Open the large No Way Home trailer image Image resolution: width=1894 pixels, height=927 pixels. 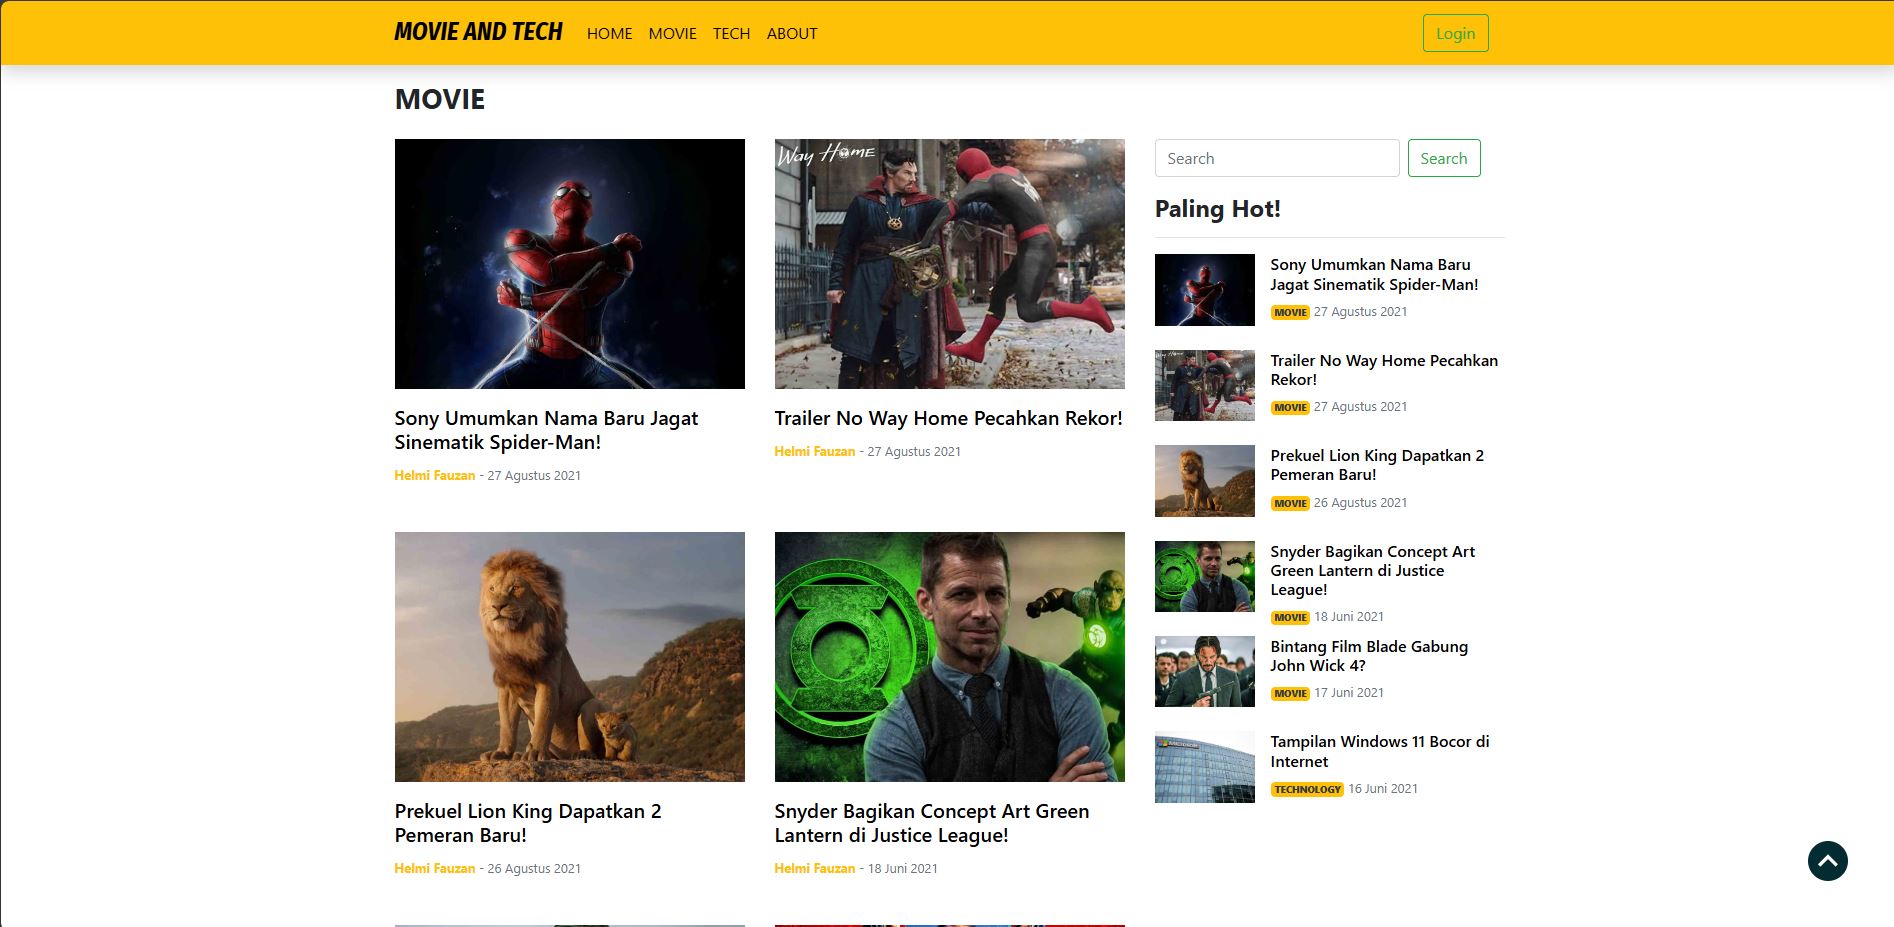949,264
